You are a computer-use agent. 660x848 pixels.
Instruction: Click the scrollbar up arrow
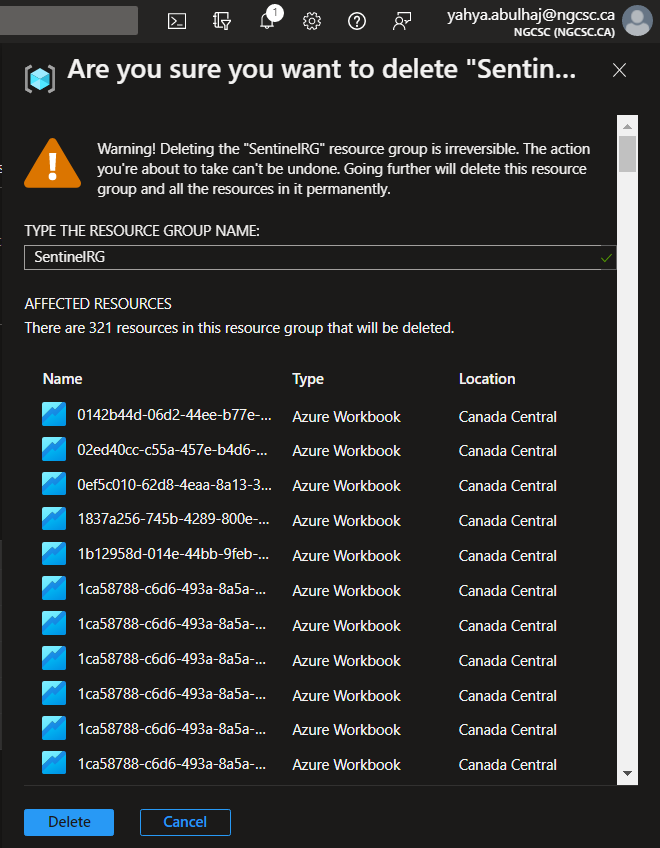point(628,127)
